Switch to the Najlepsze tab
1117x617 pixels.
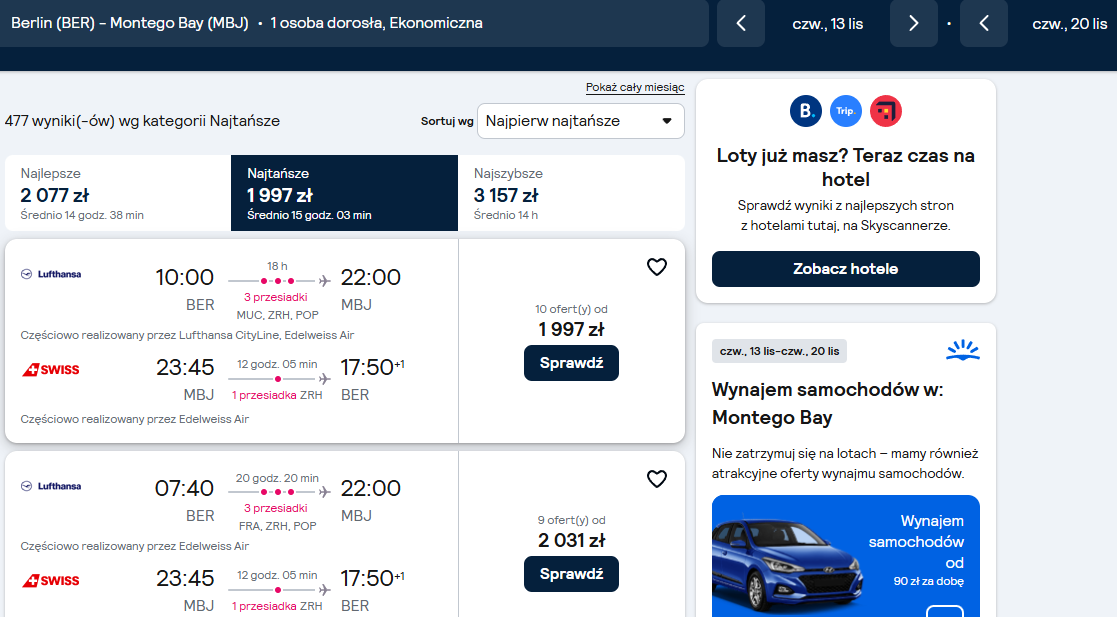tap(118, 193)
